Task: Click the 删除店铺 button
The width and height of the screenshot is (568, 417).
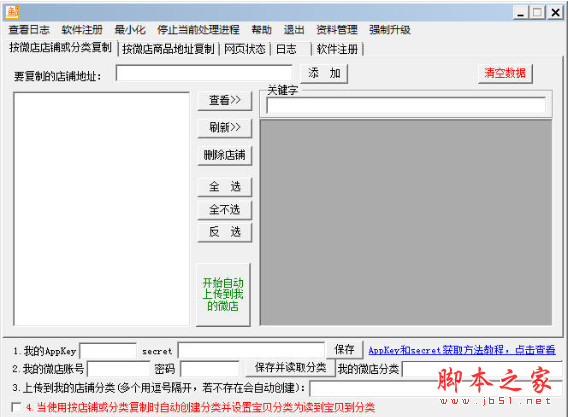Action: point(225,155)
